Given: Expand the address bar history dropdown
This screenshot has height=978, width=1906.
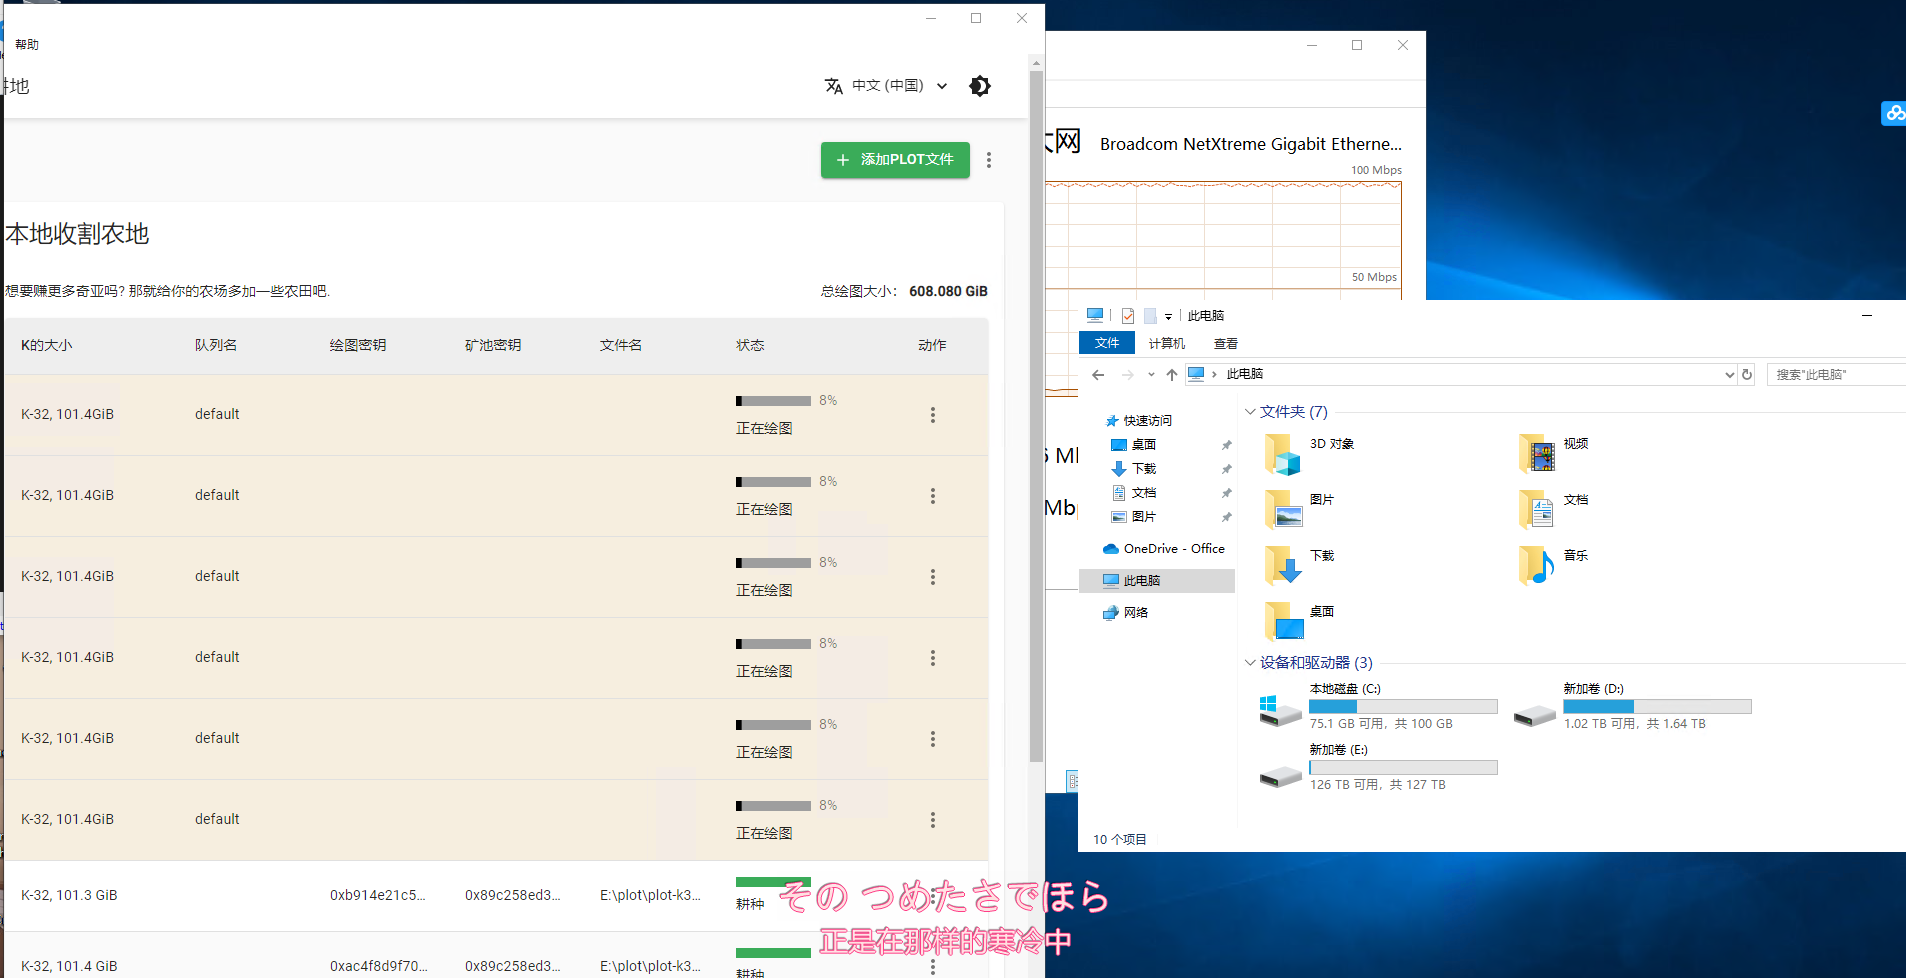Looking at the screenshot, I should [x=1729, y=375].
